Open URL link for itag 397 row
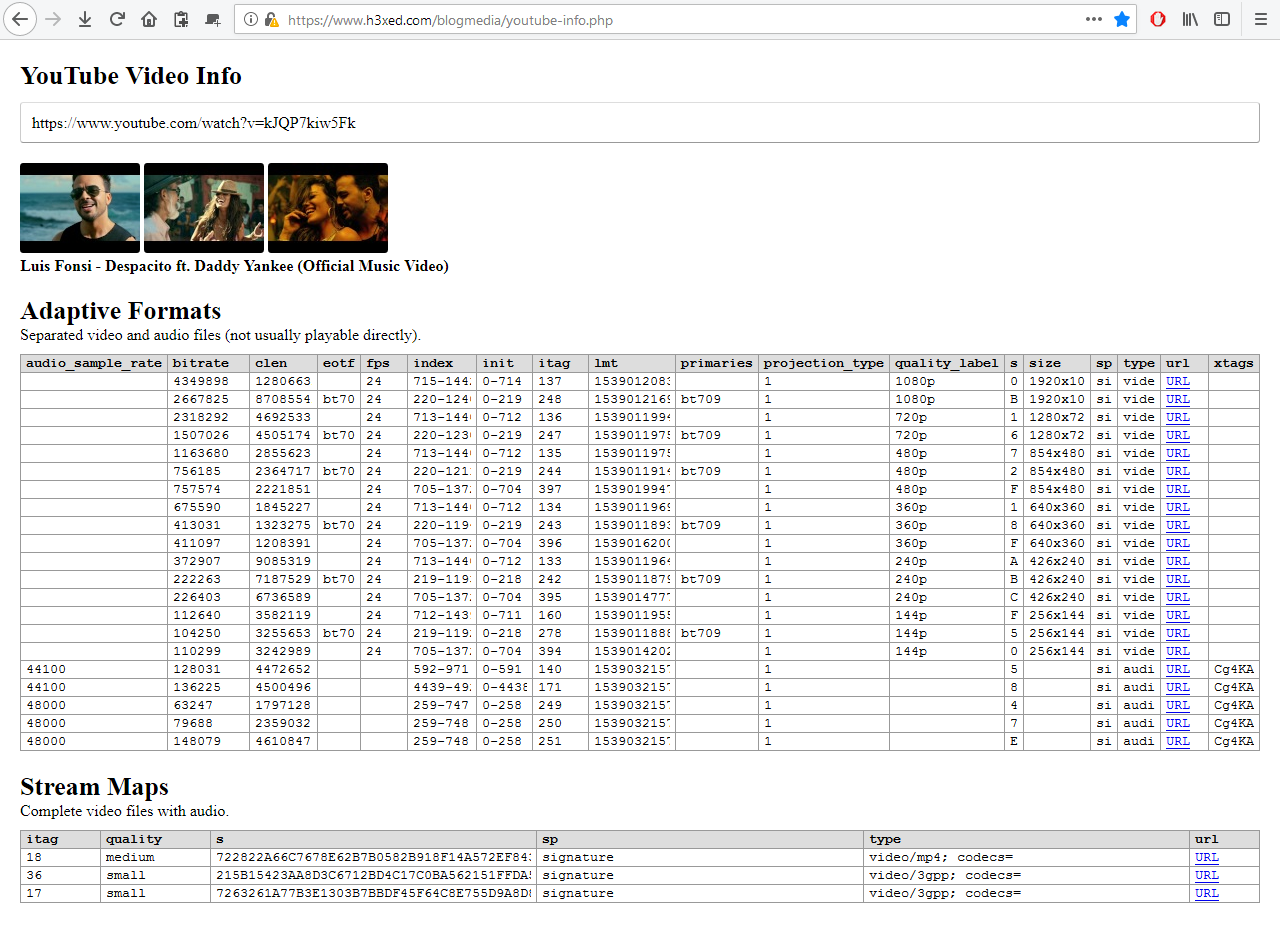Viewport: 1280px width, 946px height. click(1178, 489)
